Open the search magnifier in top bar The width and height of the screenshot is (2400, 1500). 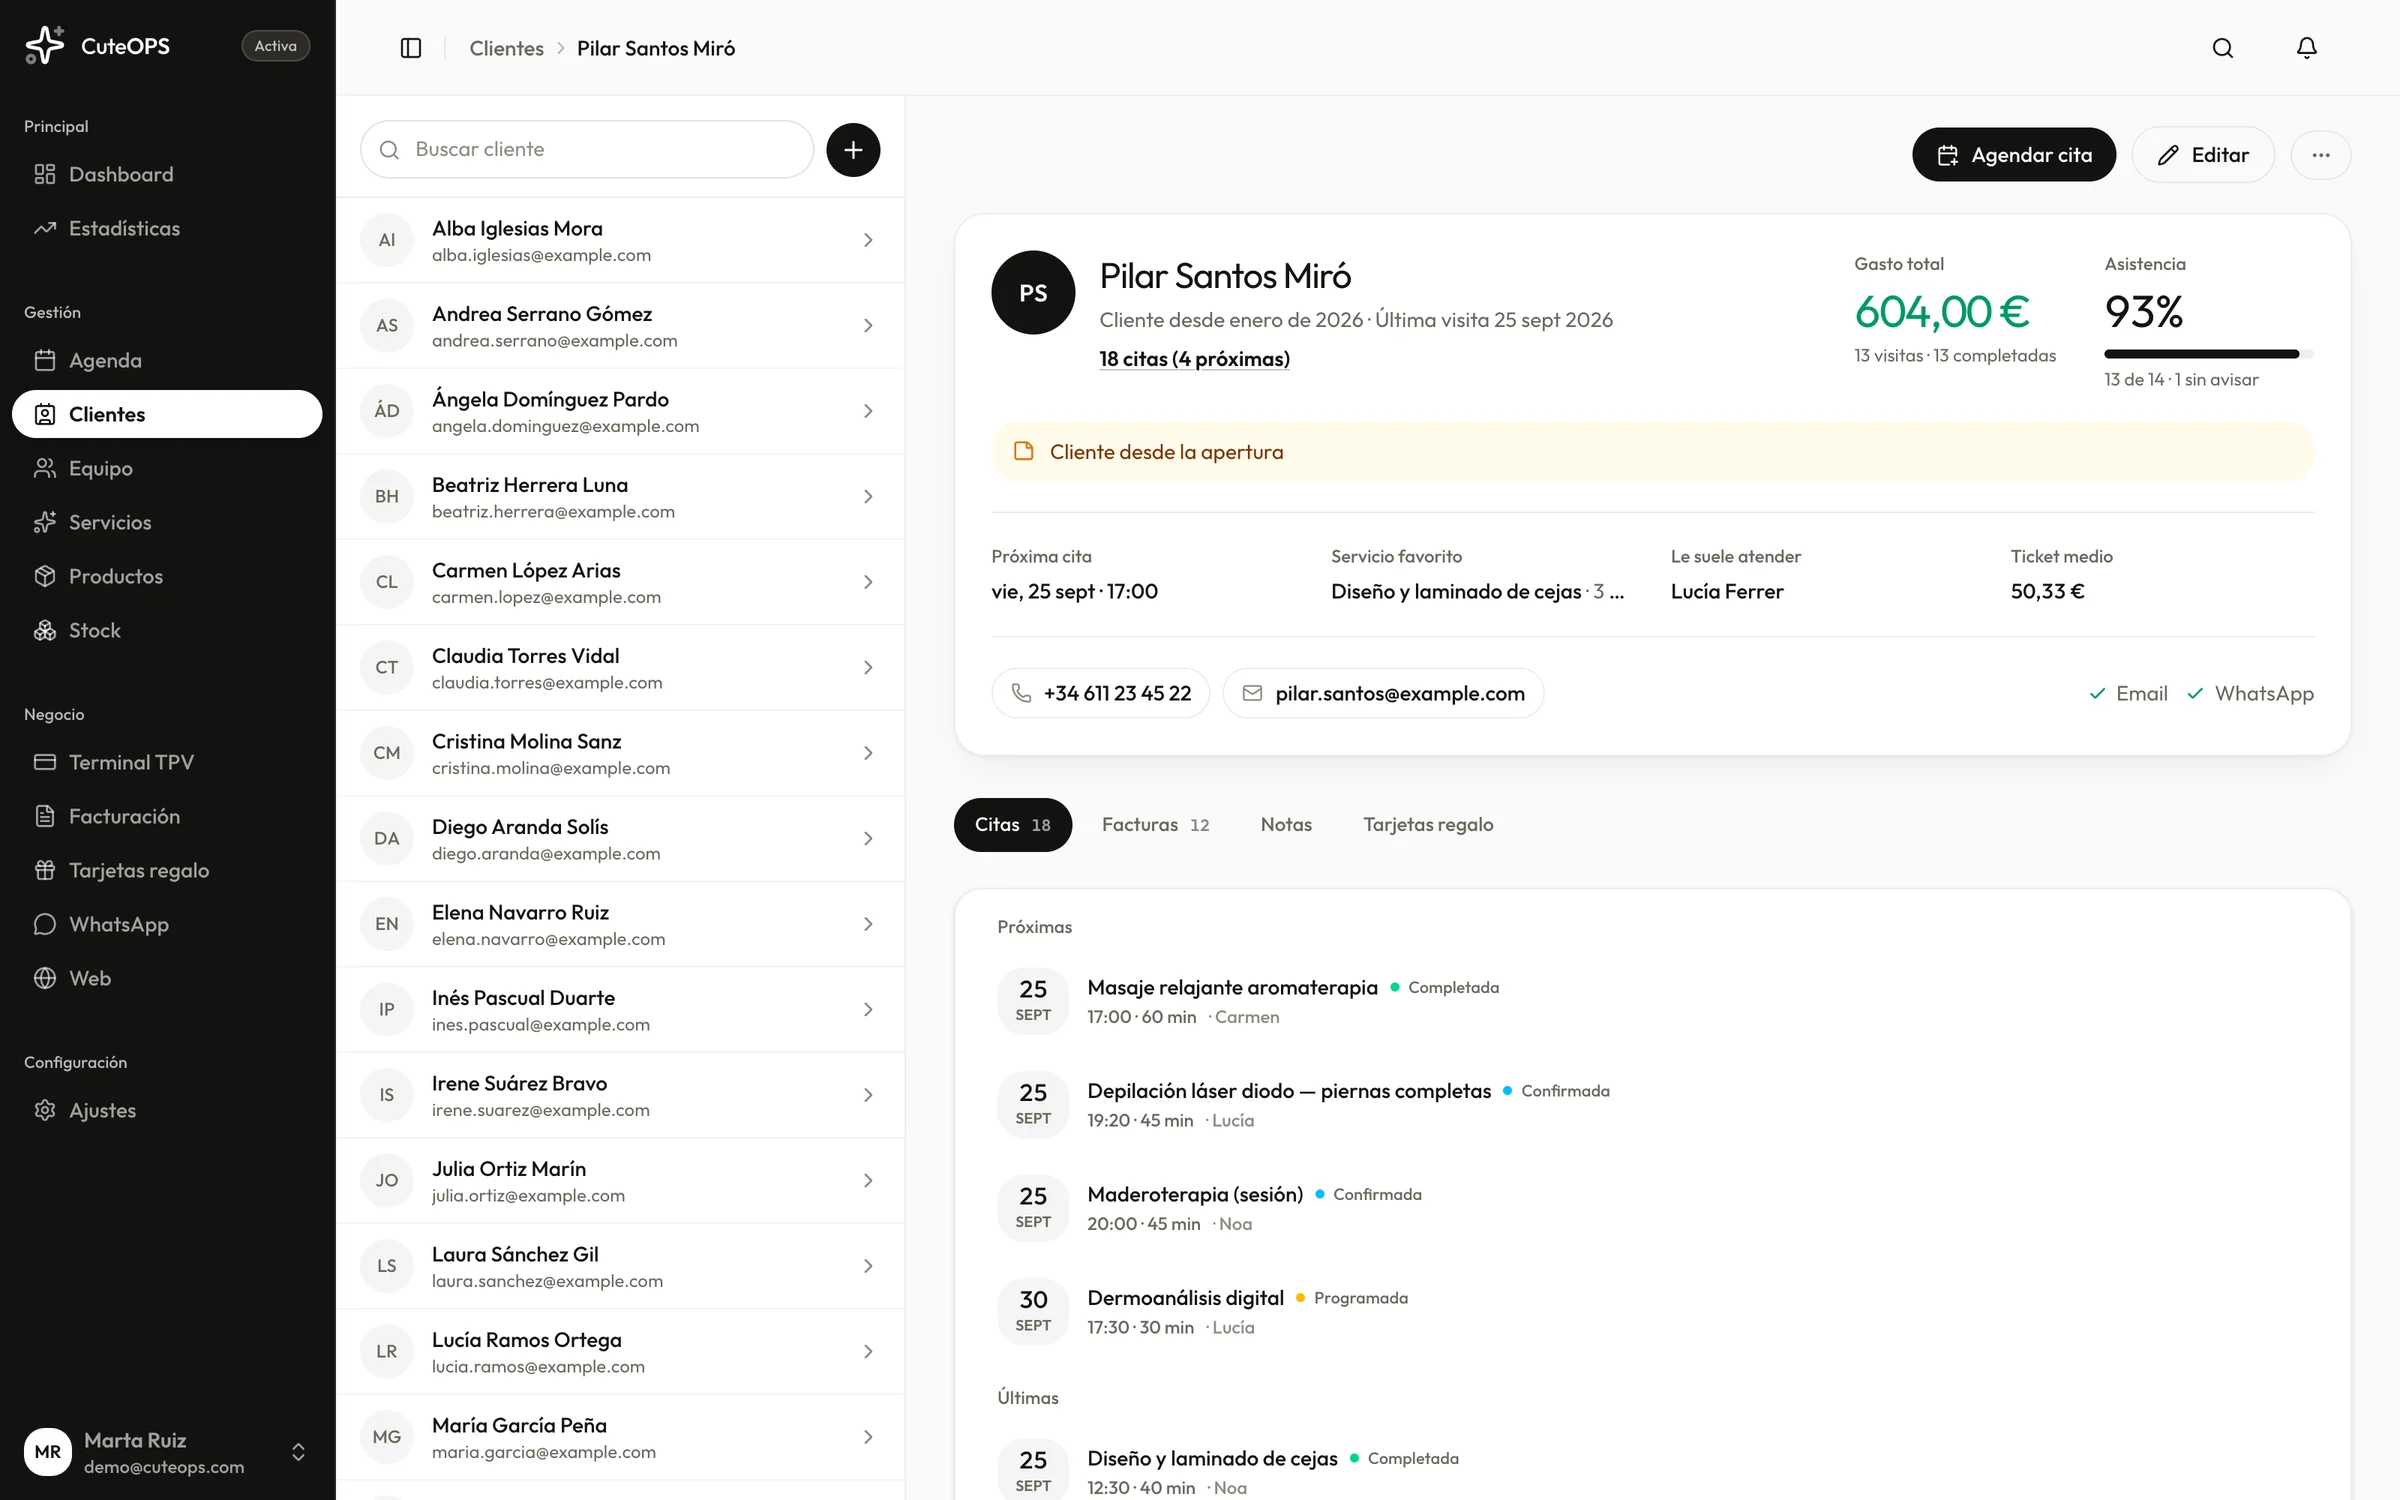click(2222, 48)
